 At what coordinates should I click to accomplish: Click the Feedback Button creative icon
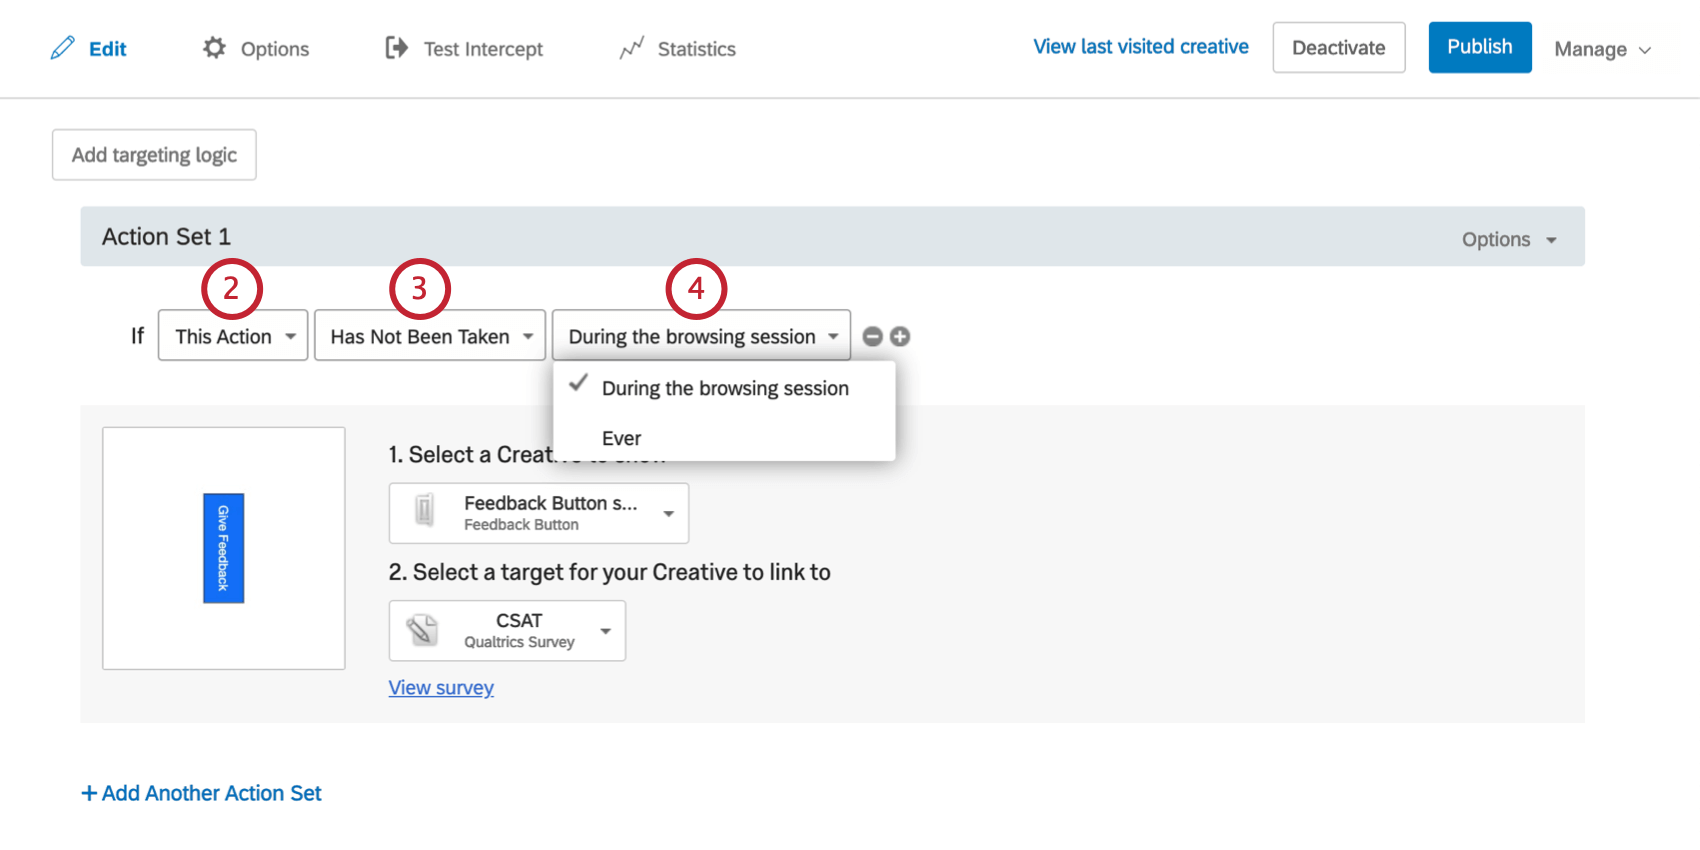pyautogui.click(x=425, y=511)
